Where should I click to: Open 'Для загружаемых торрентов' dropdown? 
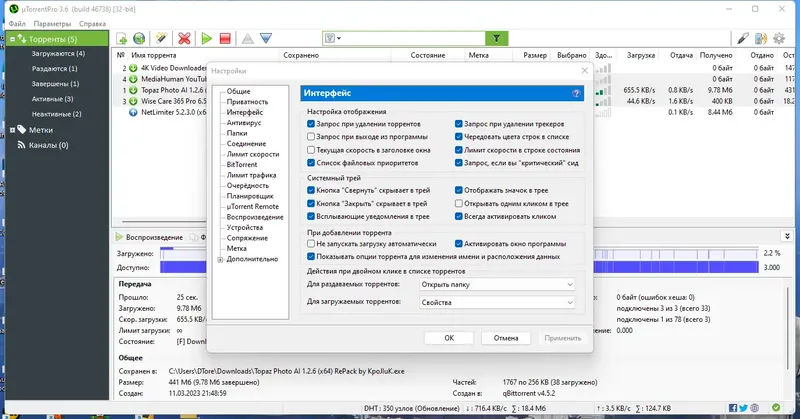pos(497,303)
